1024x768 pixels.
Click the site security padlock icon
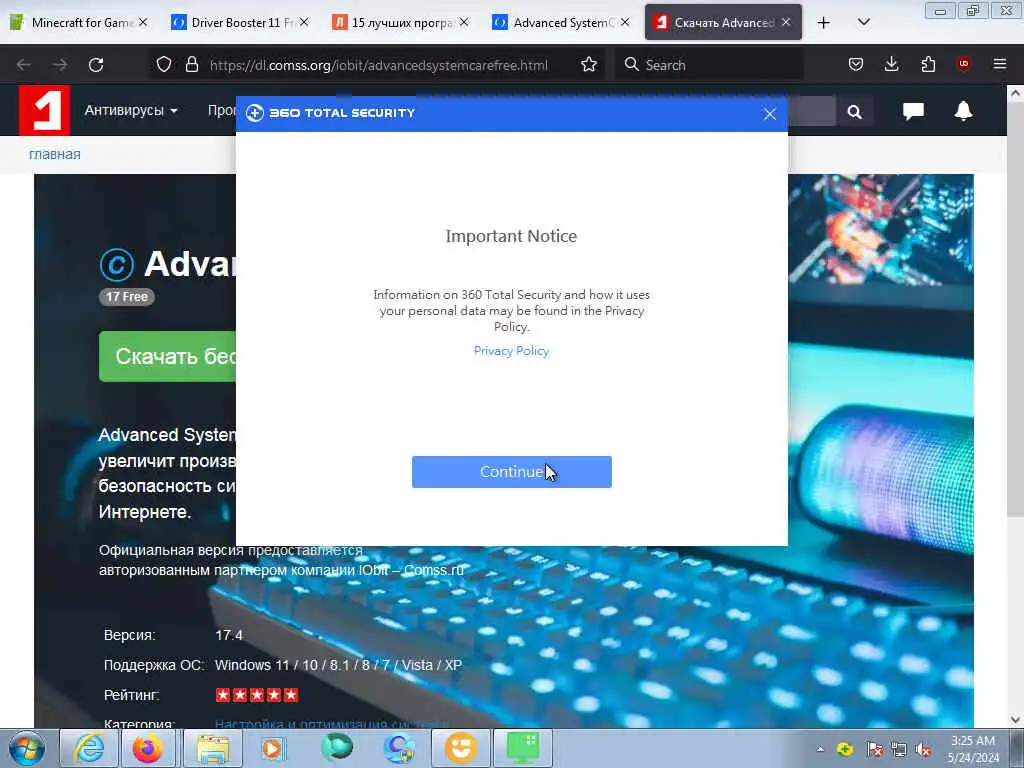click(191, 65)
